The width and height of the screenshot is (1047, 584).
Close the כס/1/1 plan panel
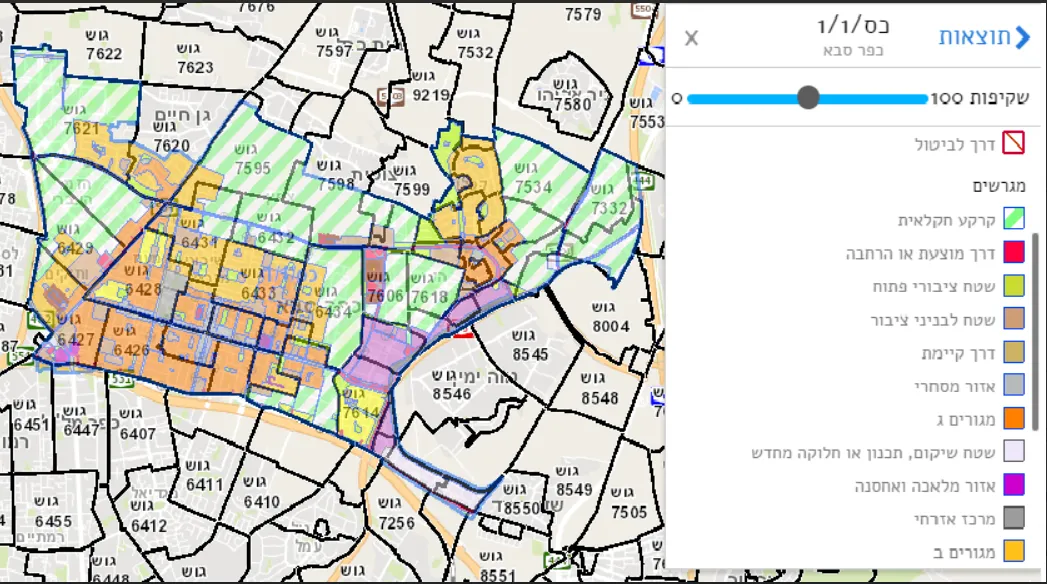click(x=691, y=38)
